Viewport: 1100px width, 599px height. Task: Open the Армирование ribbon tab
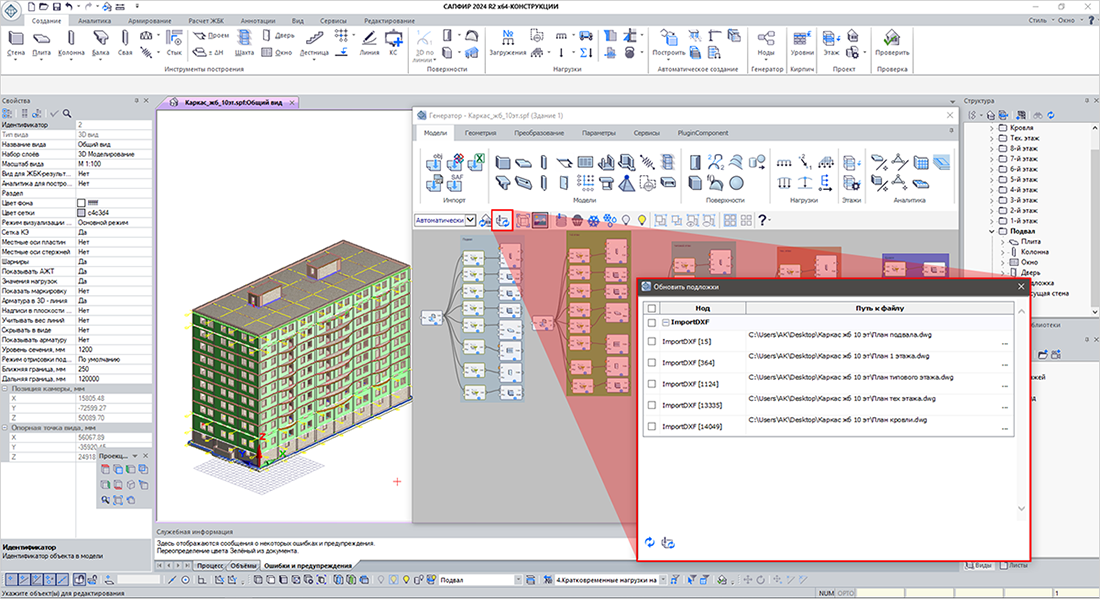click(150, 21)
